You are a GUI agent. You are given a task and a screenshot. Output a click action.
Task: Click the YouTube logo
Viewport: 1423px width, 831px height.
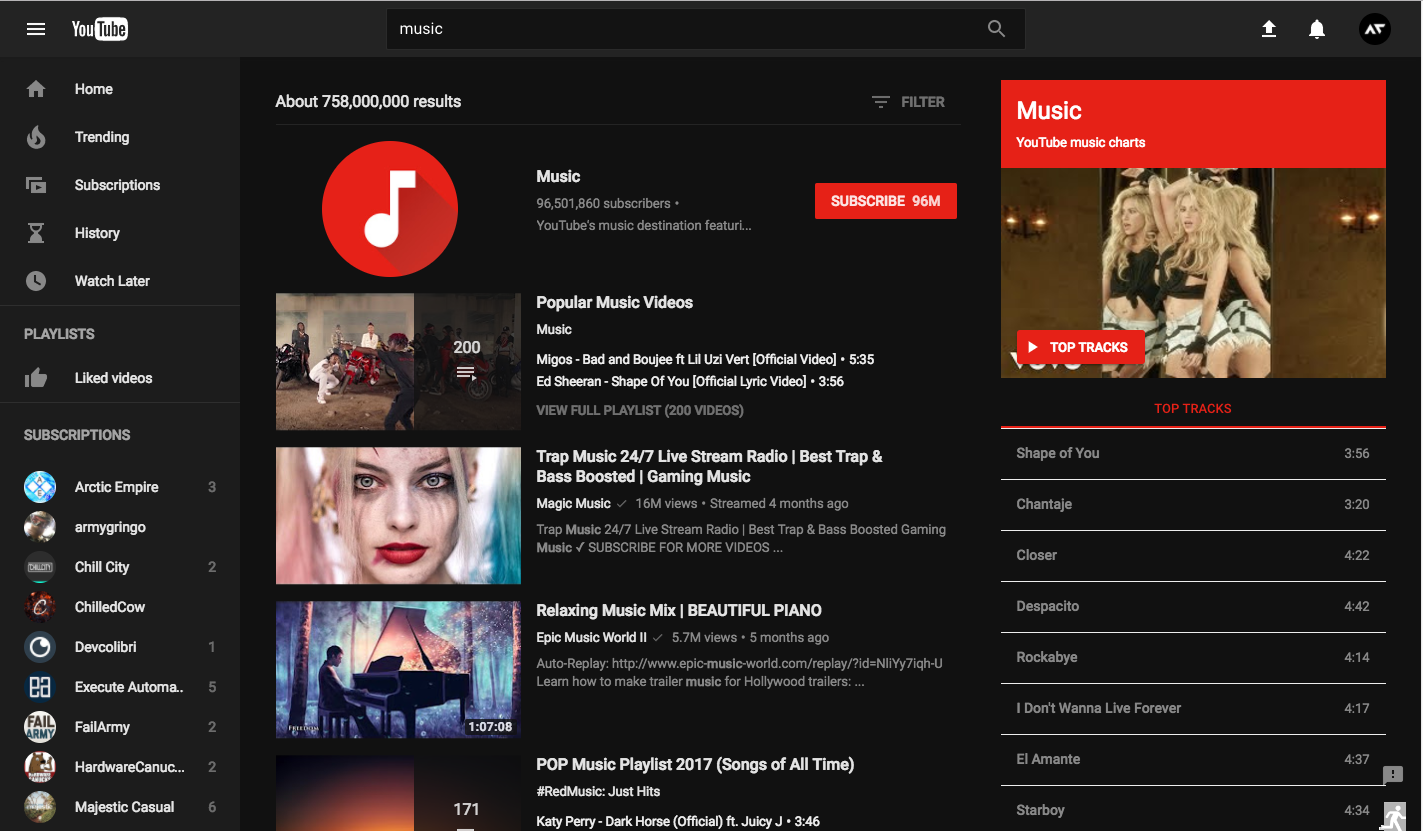[x=100, y=29]
